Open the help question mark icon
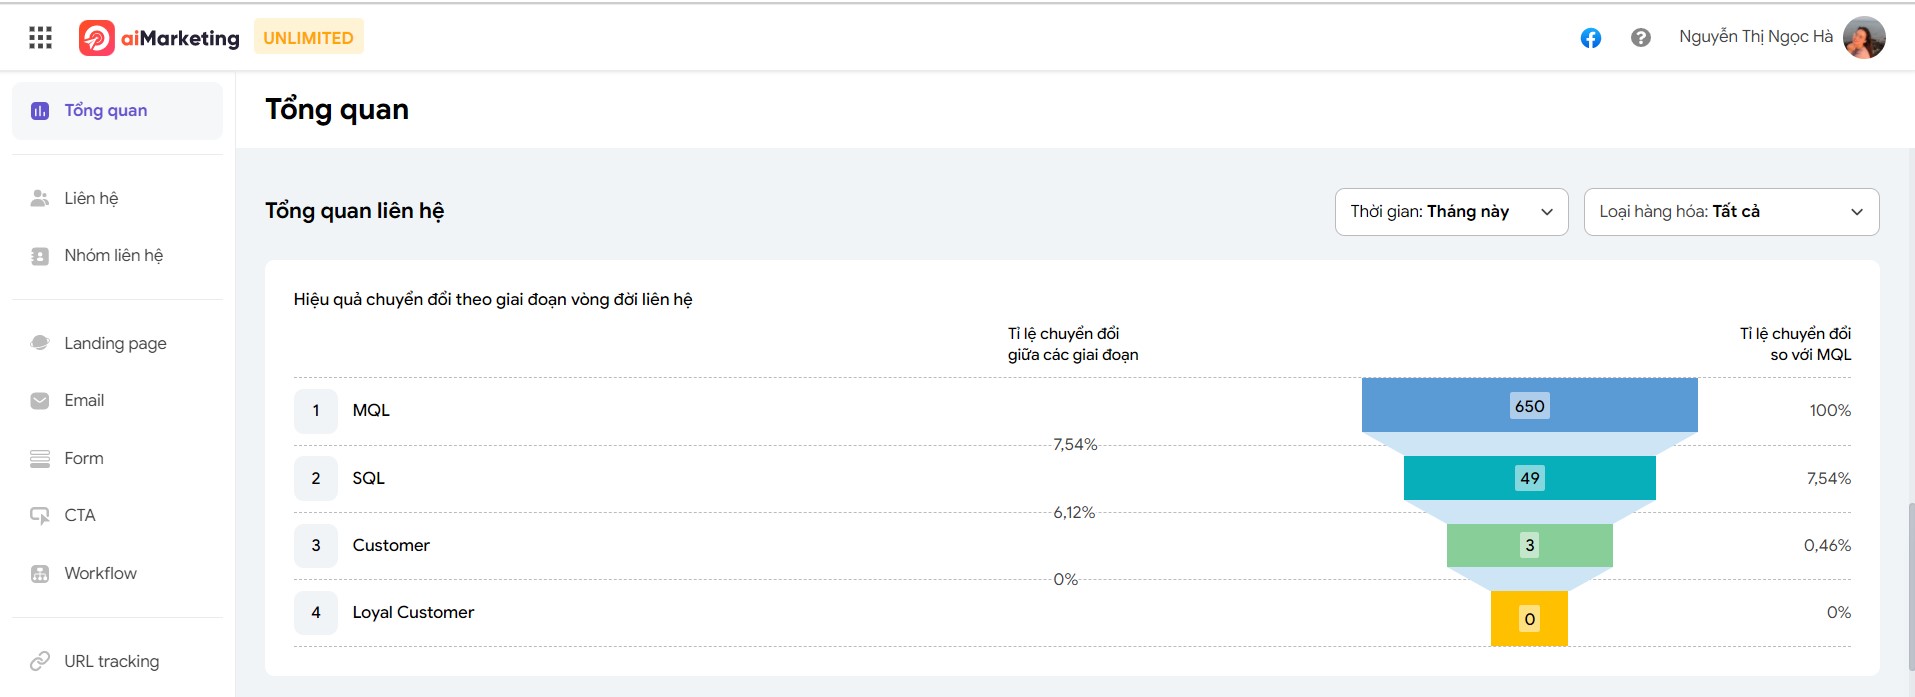1915x697 pixels. pos(1640,38)
